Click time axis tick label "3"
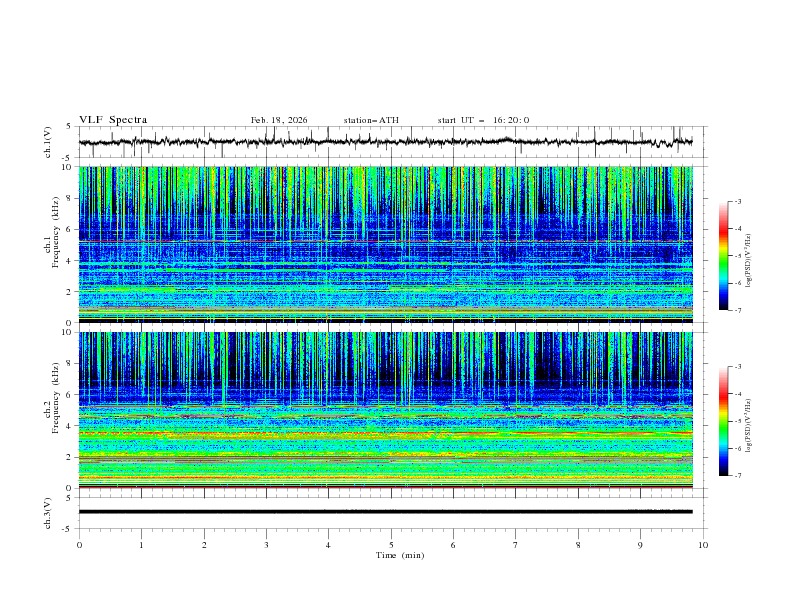The image size is (792, 612). coord(266,545)
